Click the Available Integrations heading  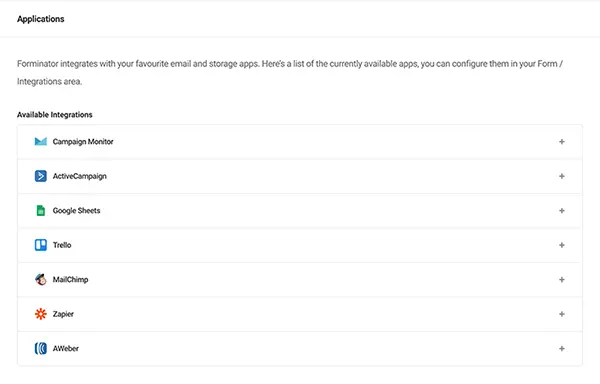pos(55,115)
